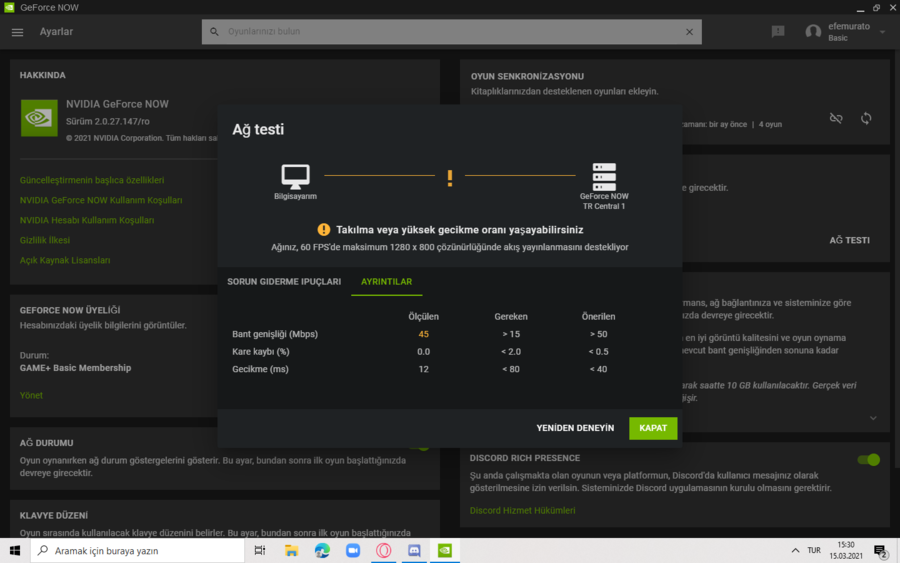Close dialog with Kapat button
This screenshot has width=900, height=563.
click(x=653, y=428)
